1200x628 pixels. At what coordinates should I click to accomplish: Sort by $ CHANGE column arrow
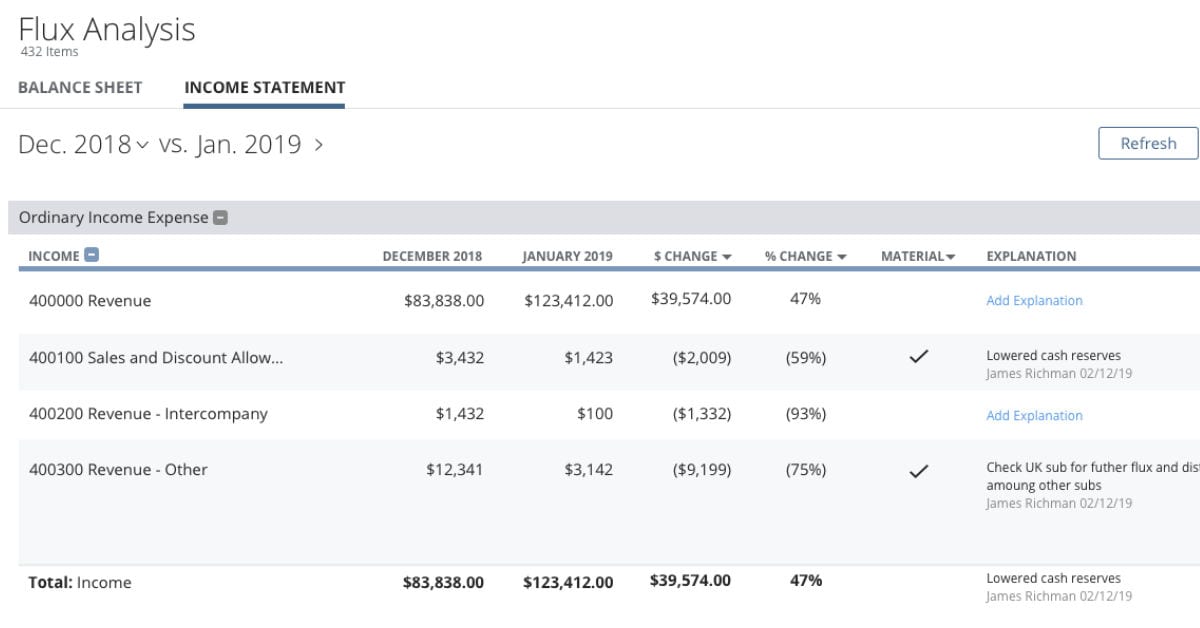coord(727,257)
